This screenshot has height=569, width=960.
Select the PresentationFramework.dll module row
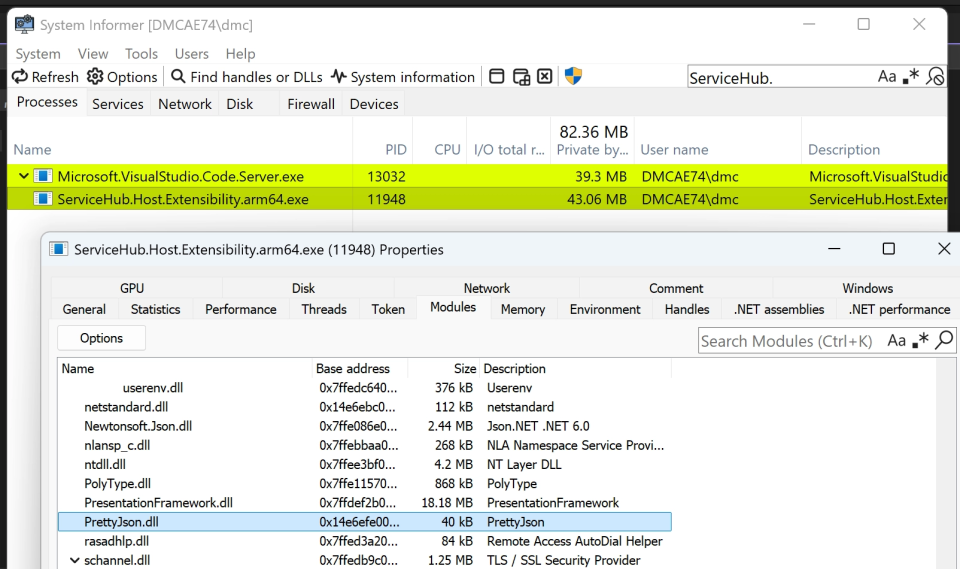click(365, 502)
